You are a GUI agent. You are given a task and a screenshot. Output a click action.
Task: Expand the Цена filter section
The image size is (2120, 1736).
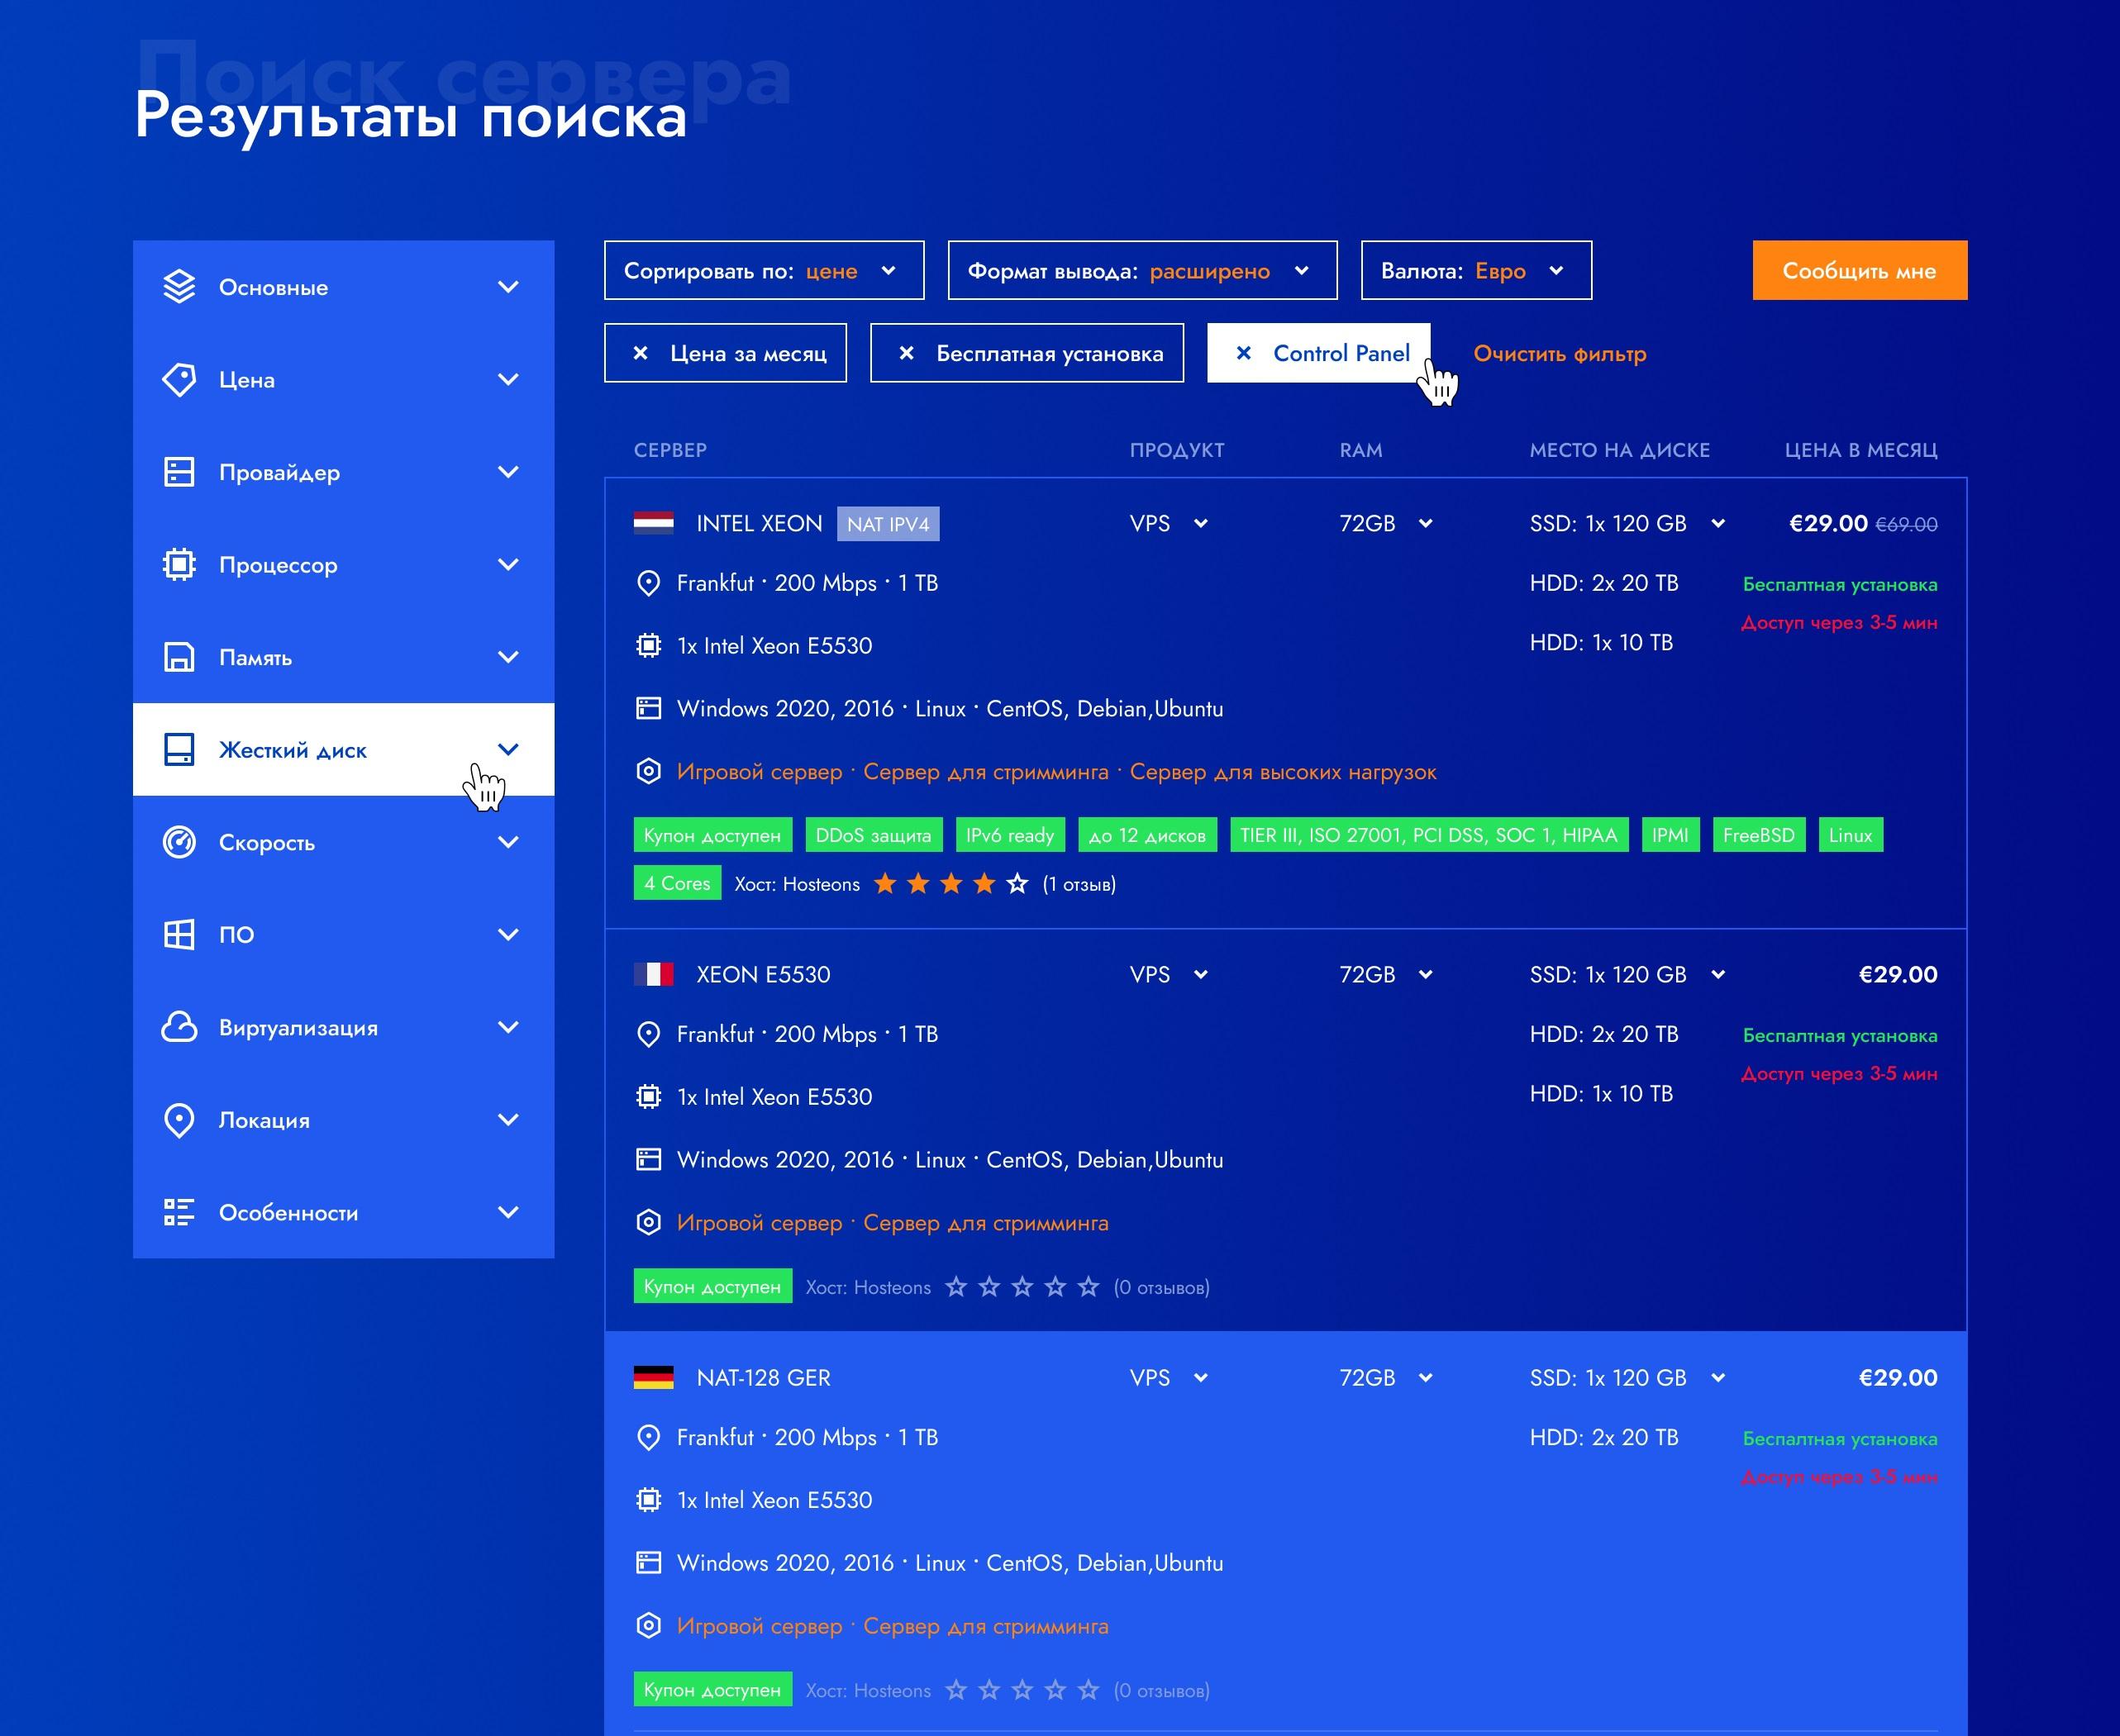[508, 380]
